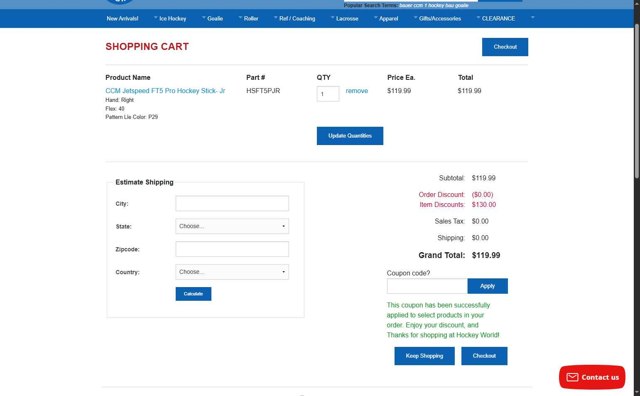Click the Coupon code input field
Screen dimensions: 640x396
click(427, 286)
